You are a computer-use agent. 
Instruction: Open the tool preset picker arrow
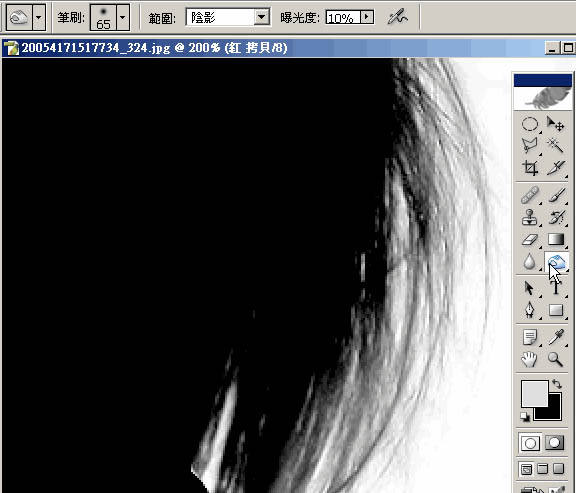(39, 17)
